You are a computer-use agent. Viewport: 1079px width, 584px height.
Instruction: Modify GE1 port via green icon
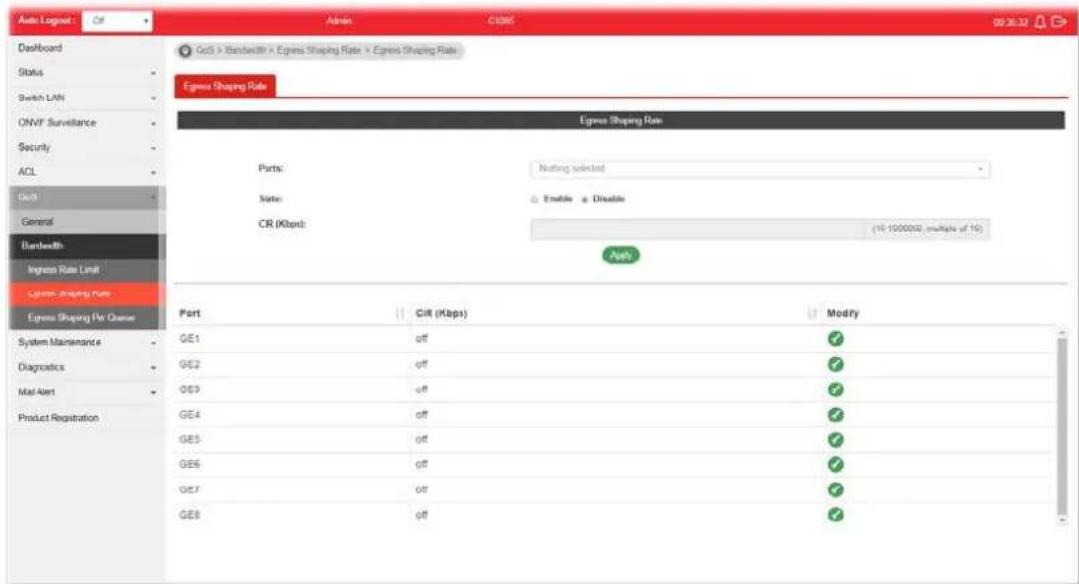835,338
